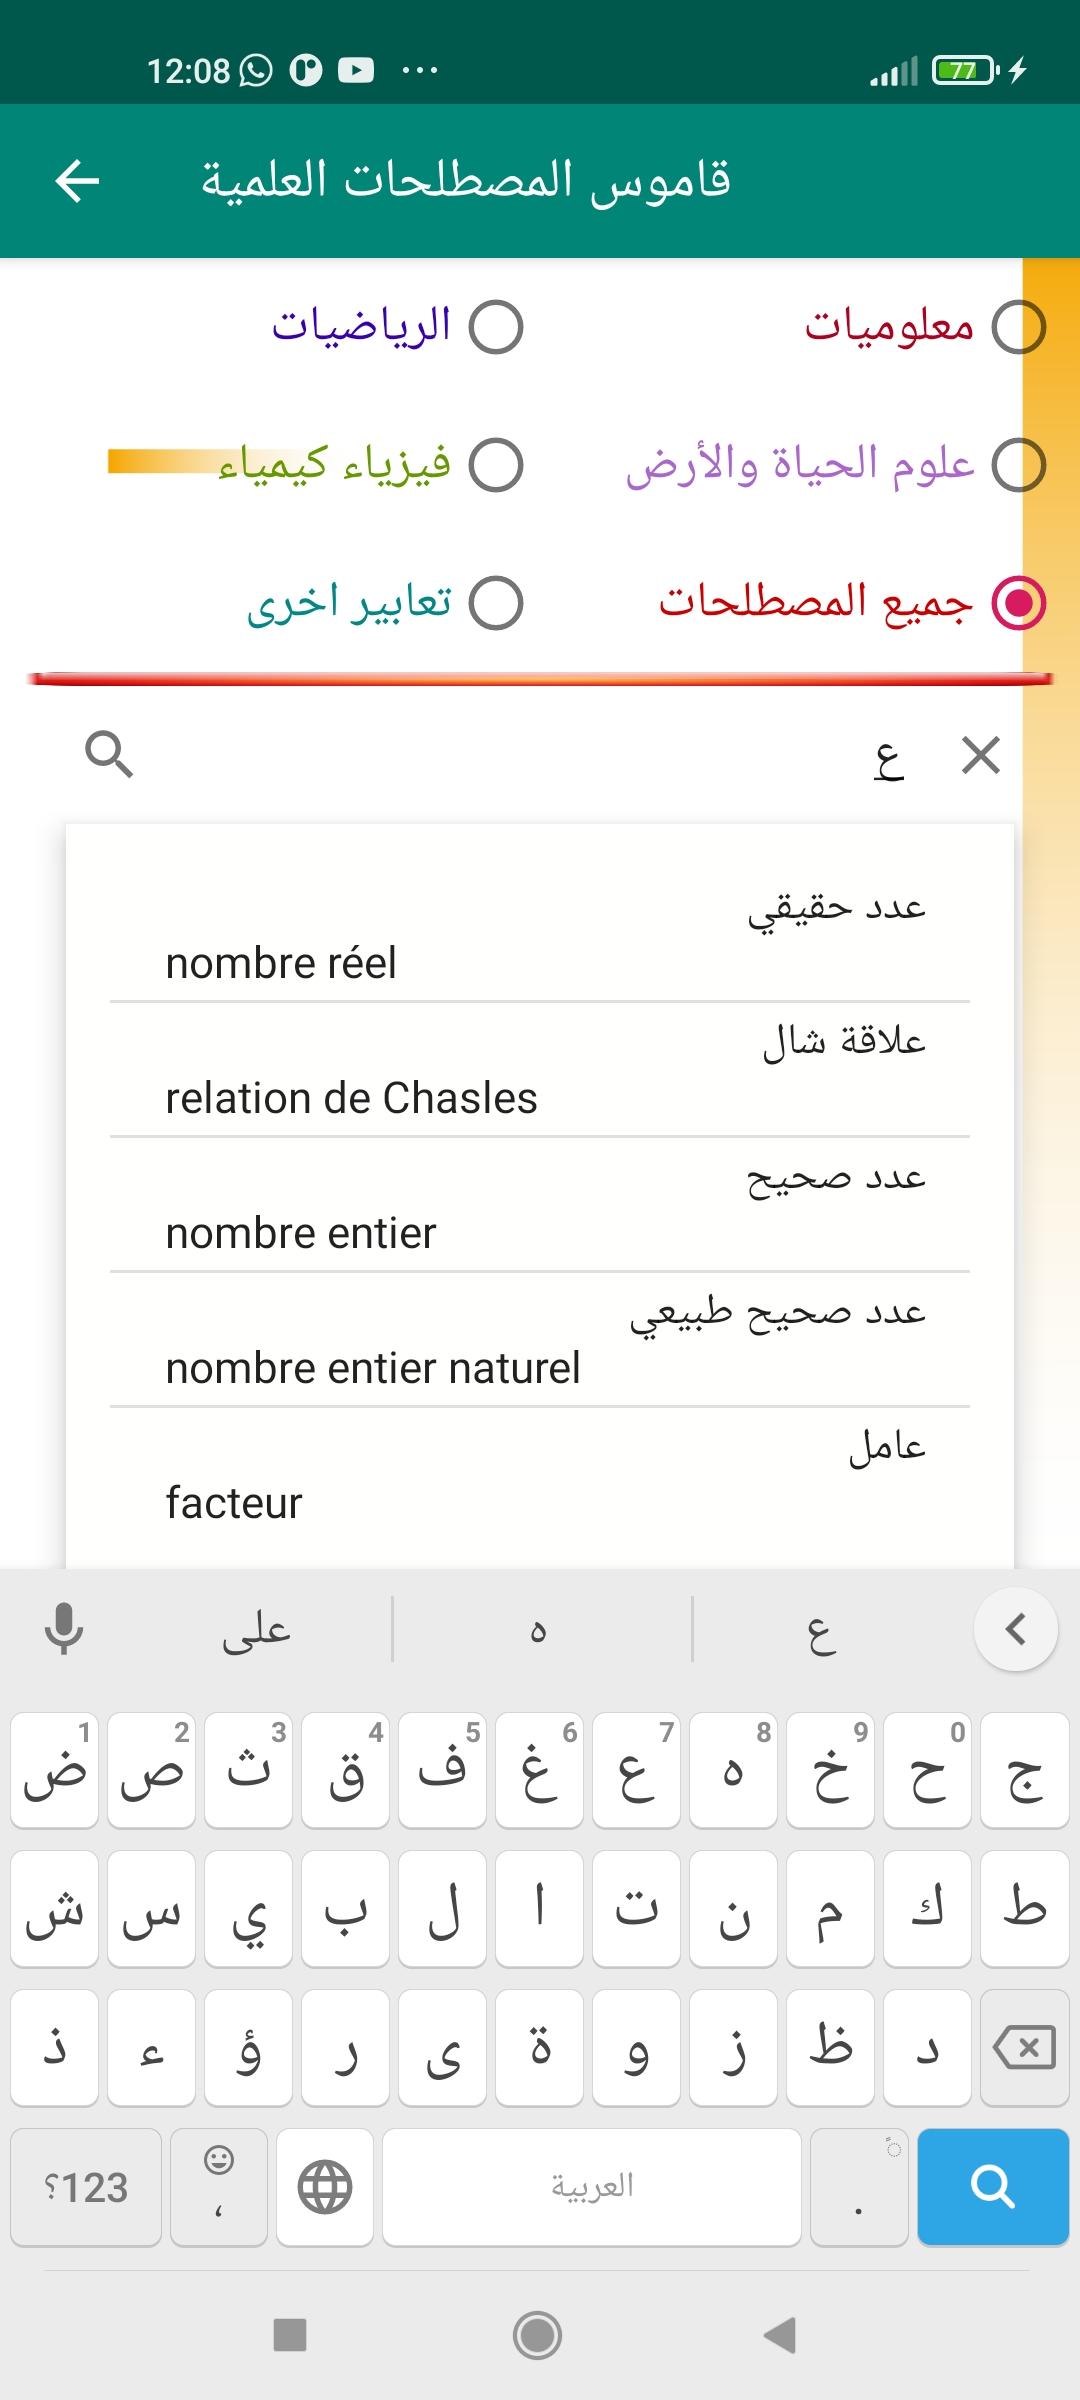The image size is (1080, 2400).
Task: Click the magnifier search icon
Action: tap(109, 754)
